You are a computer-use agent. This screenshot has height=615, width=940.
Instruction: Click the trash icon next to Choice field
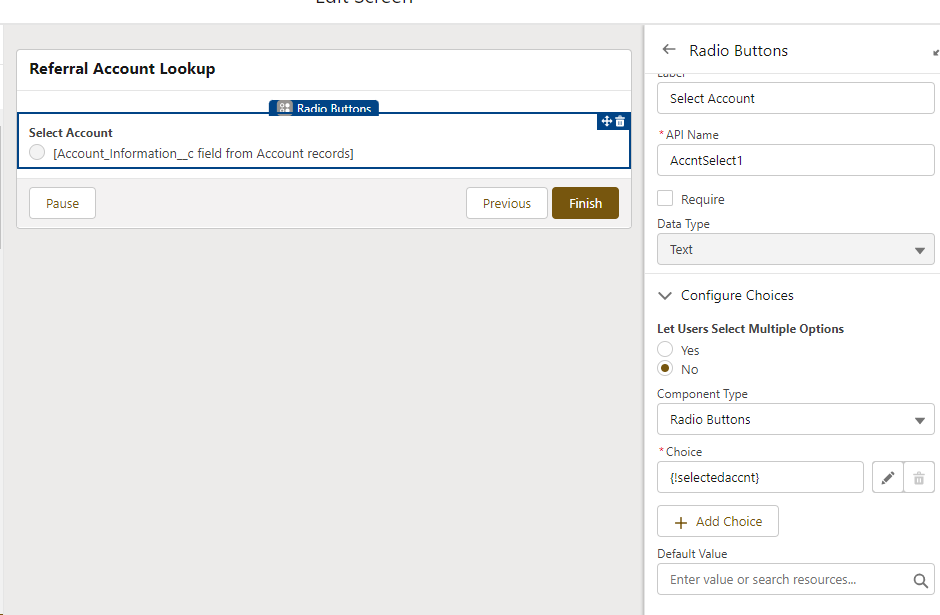pyautogui.click(x=919, y=478)
